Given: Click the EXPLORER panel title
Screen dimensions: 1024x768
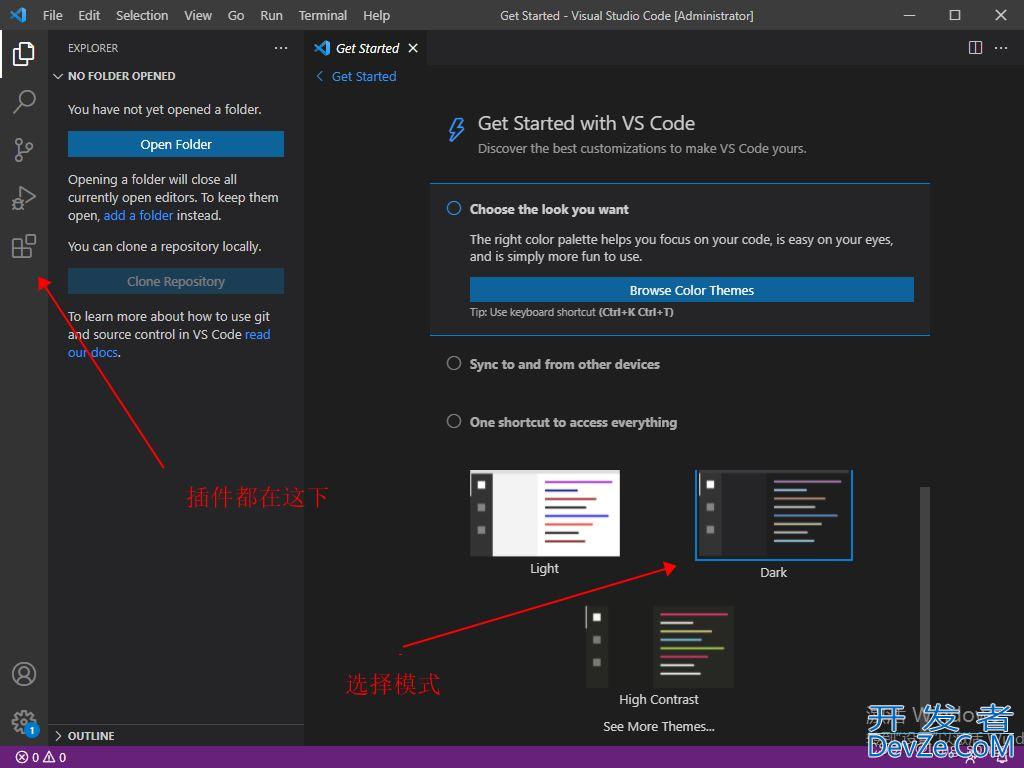Looking at the screenshot, I should point(93,48).
